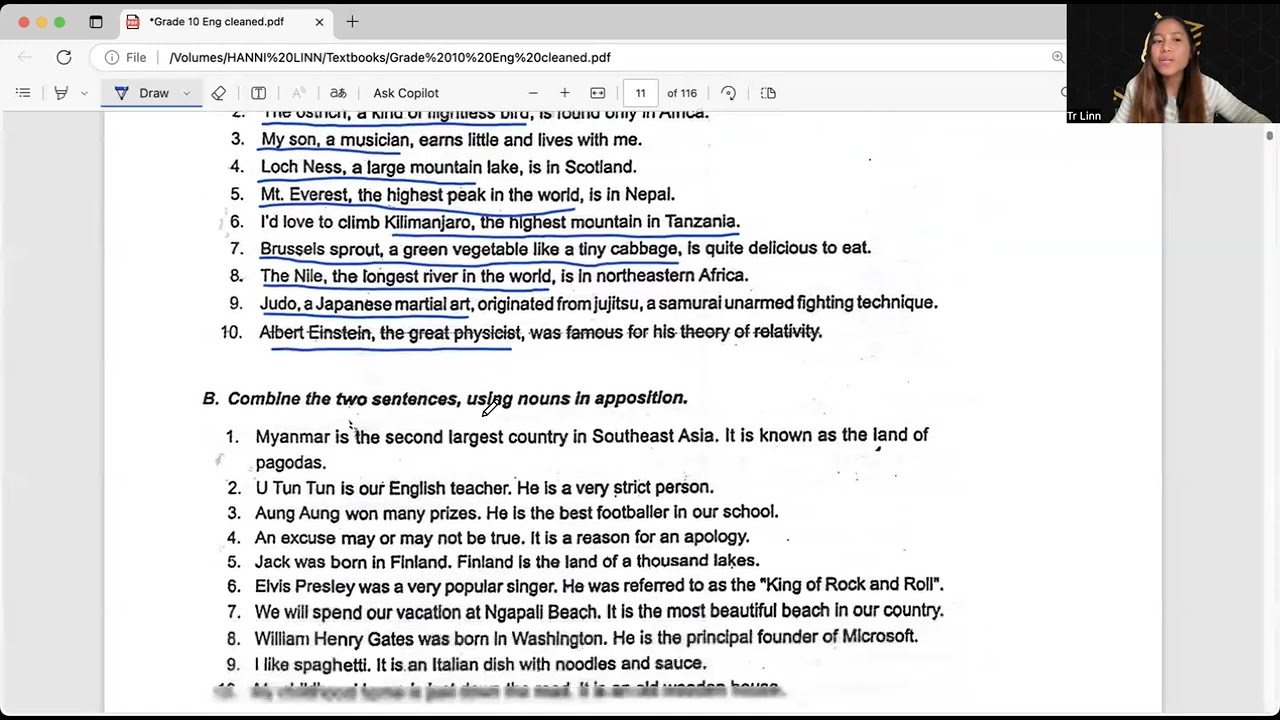This screenshot has height=720, width=1280.
Task: Zoom out the PDF
Action: tap(533, 93)
